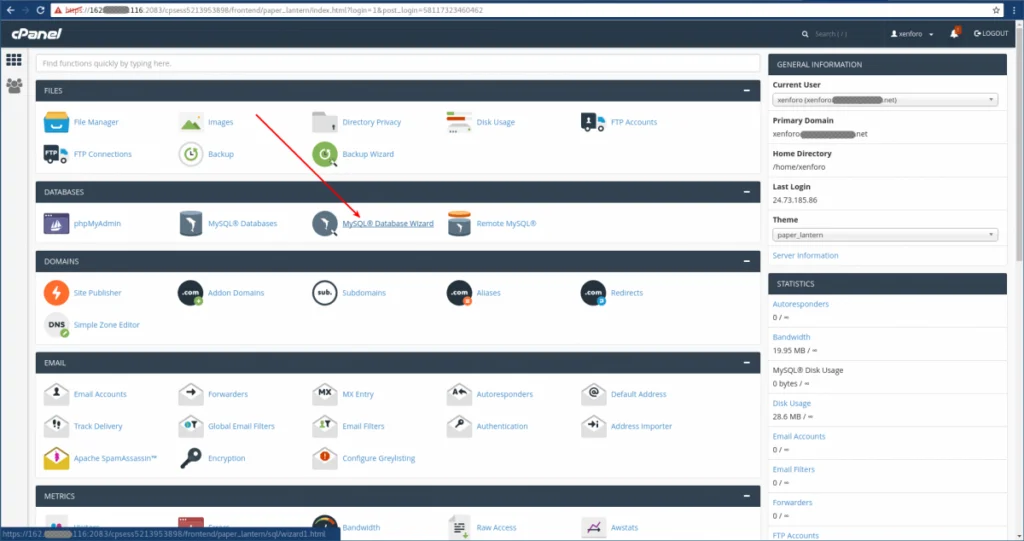
Task: Open the Current User dropdown
Action: (x=885, y=100)
